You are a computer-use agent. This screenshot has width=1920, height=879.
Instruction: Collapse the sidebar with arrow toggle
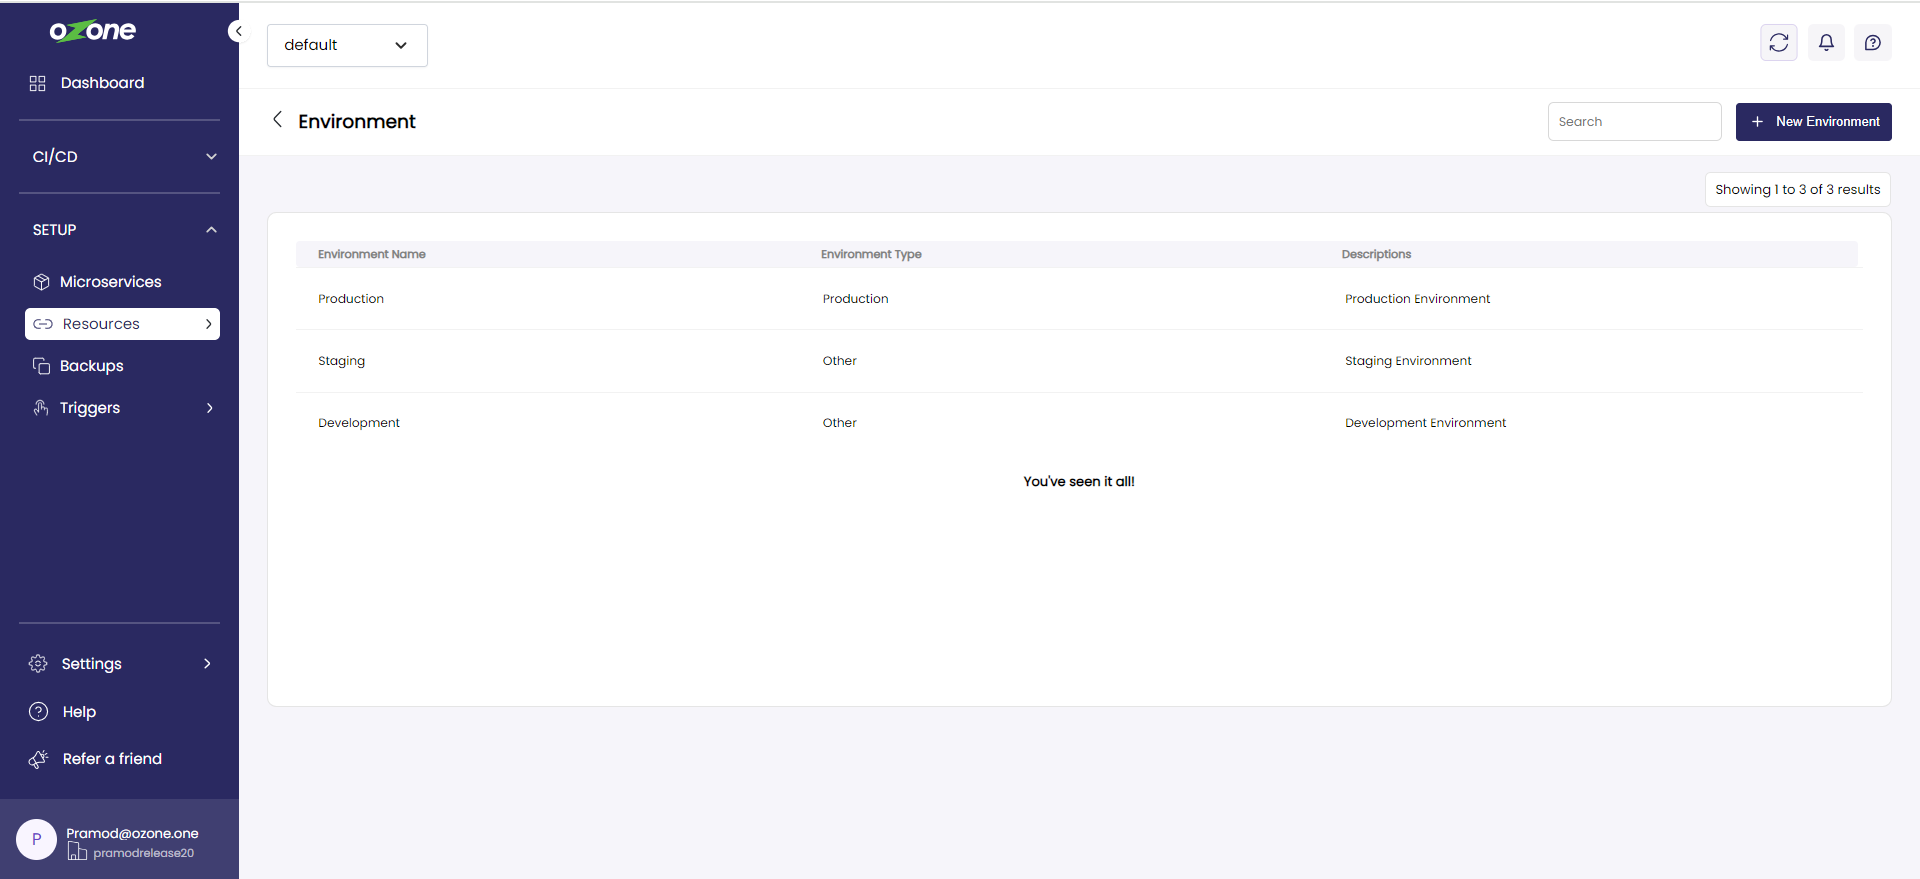[x=237, y=31]
